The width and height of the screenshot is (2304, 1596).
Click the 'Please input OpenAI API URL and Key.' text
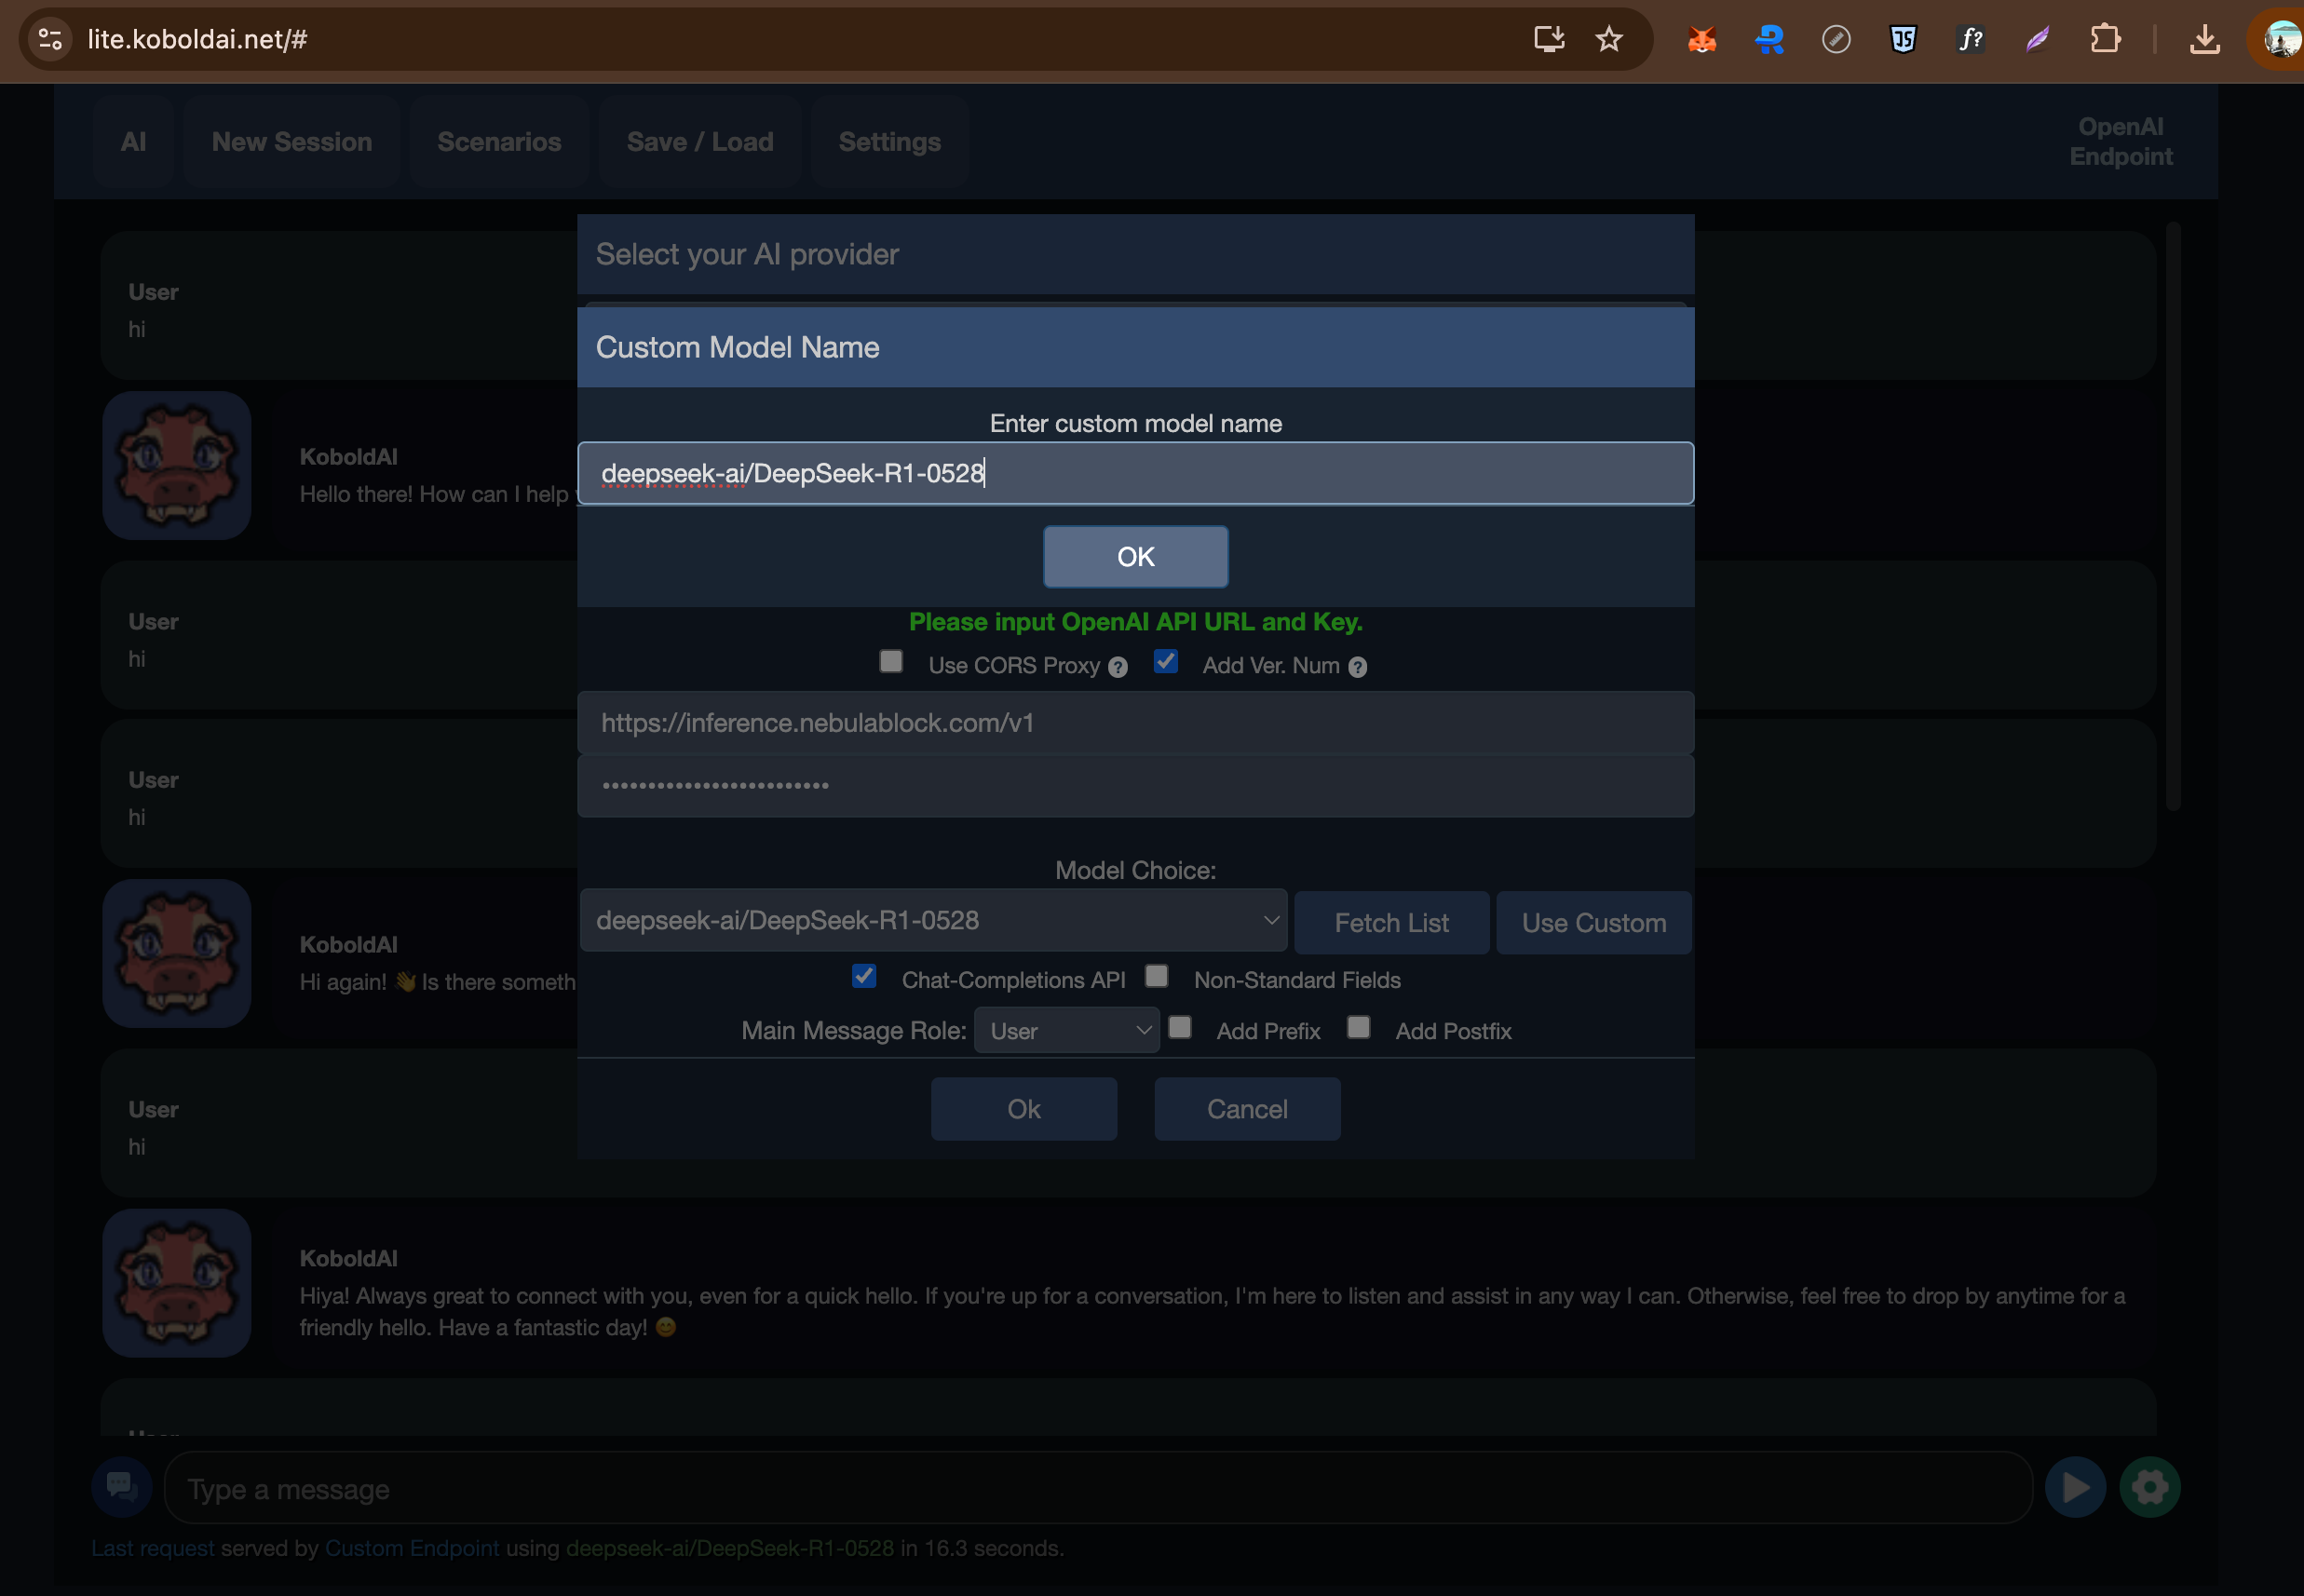coord(1136,622)
